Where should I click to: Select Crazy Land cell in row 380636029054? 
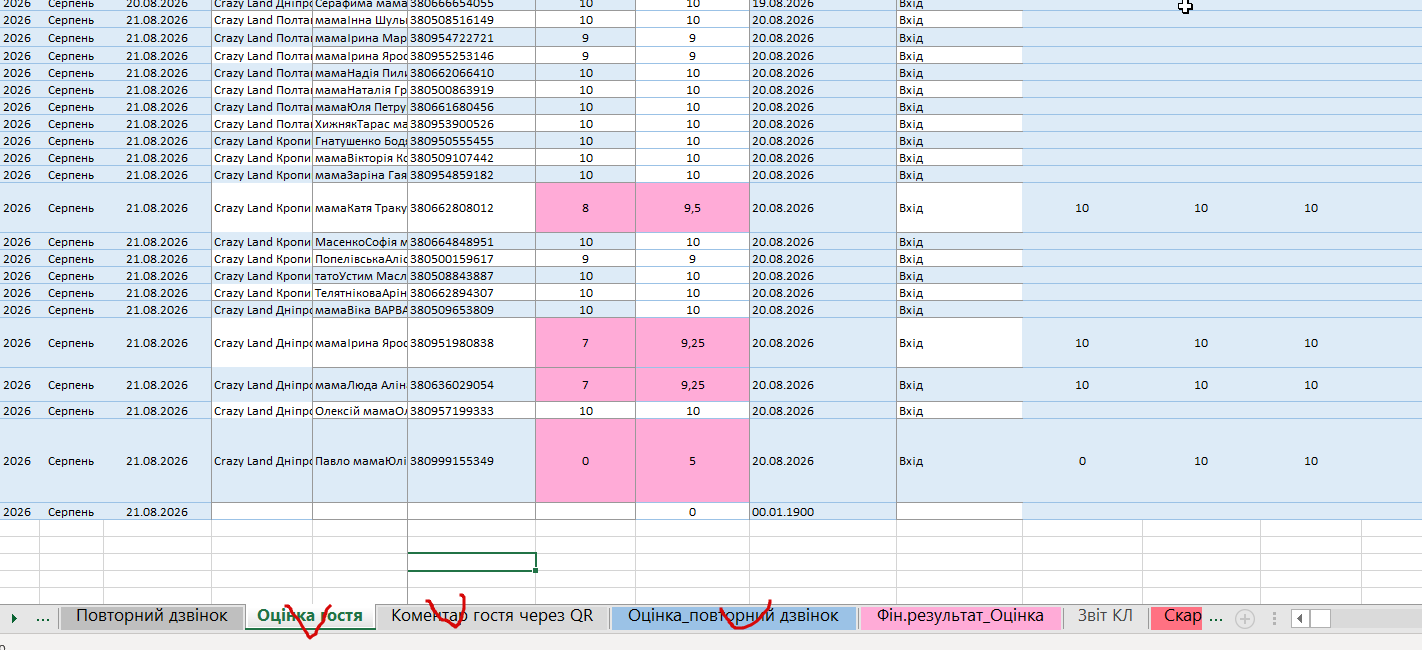tap(262, 385)
